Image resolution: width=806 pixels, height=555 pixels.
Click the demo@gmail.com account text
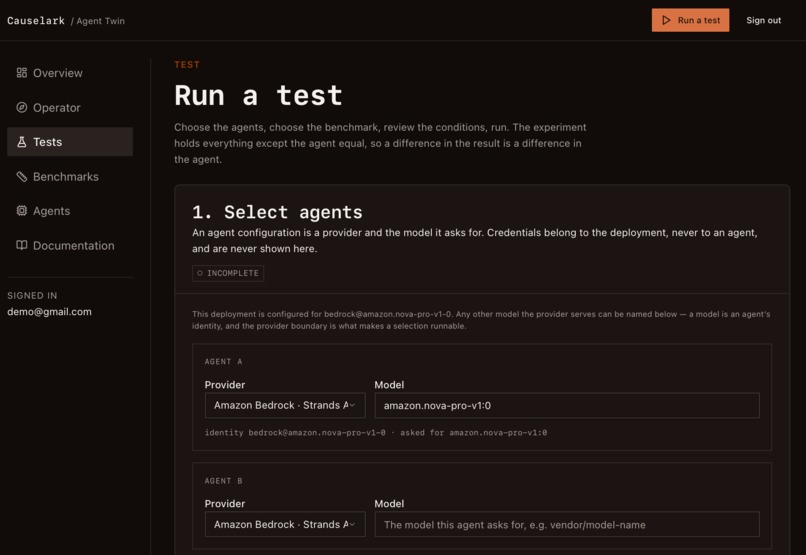(x=49, y=312)
